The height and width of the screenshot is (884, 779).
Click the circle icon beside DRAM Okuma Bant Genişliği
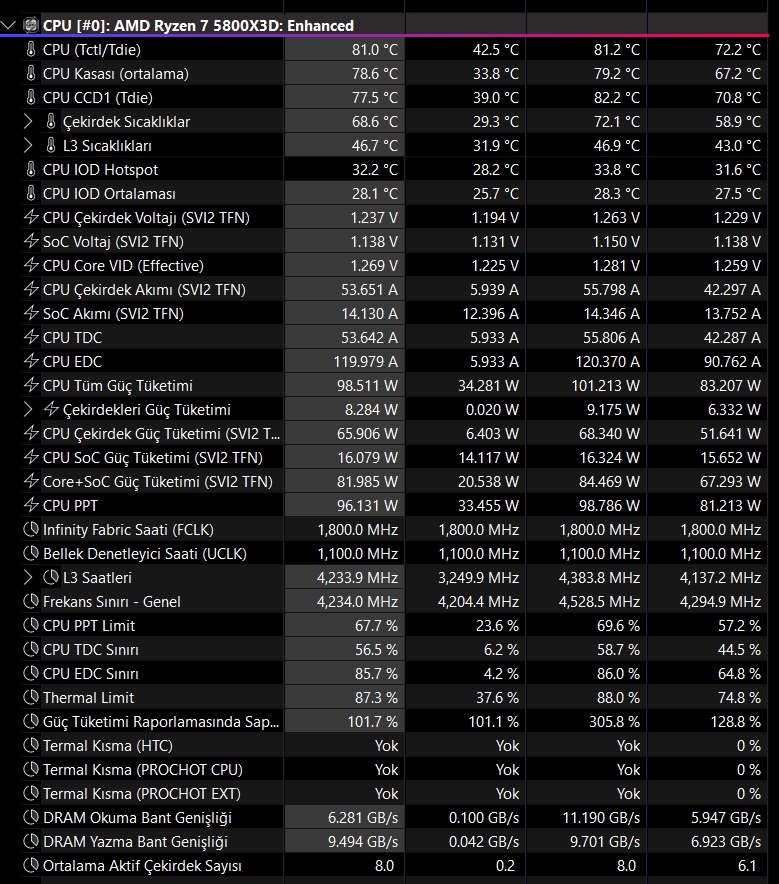[31, 817]
